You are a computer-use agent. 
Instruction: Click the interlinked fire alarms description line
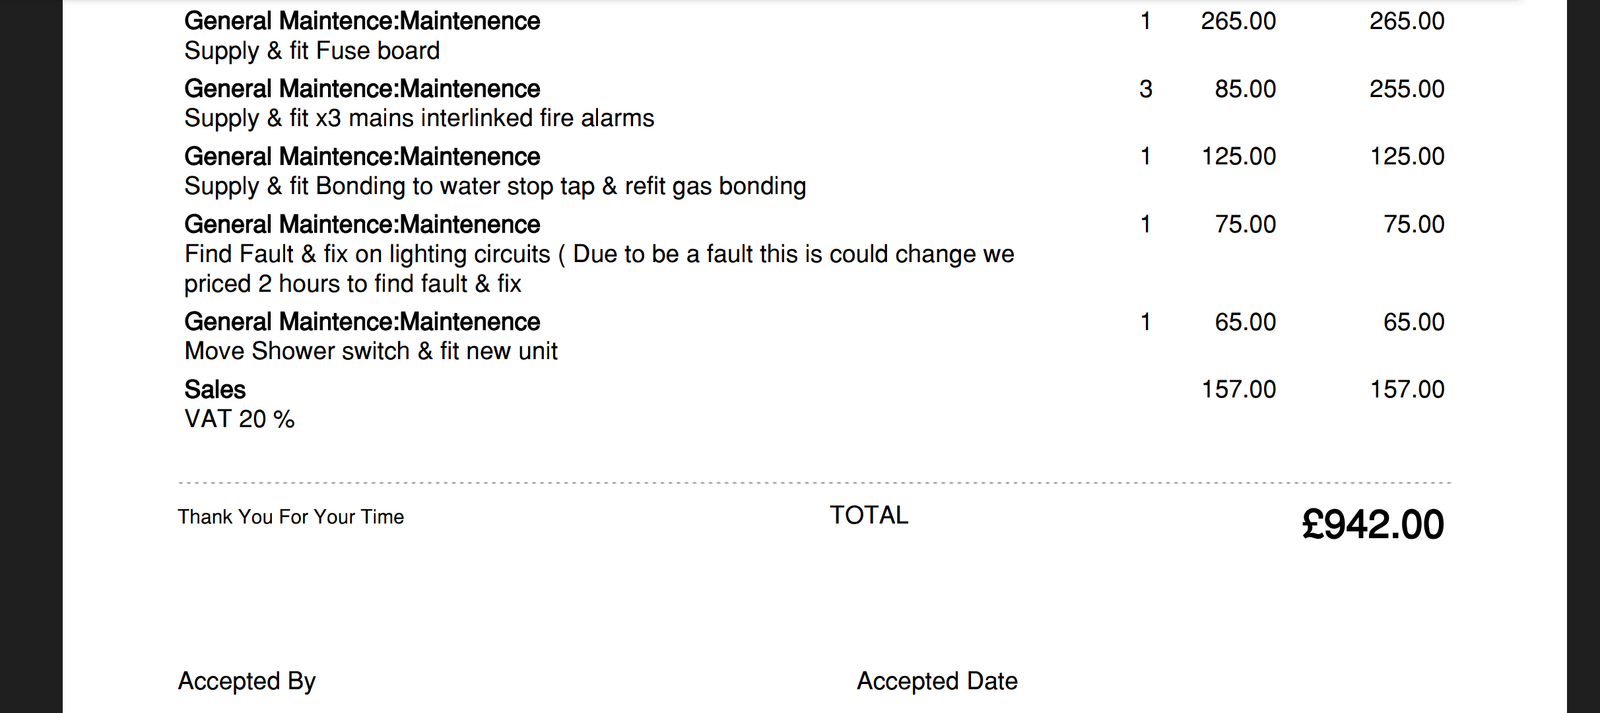pos(419,118)
